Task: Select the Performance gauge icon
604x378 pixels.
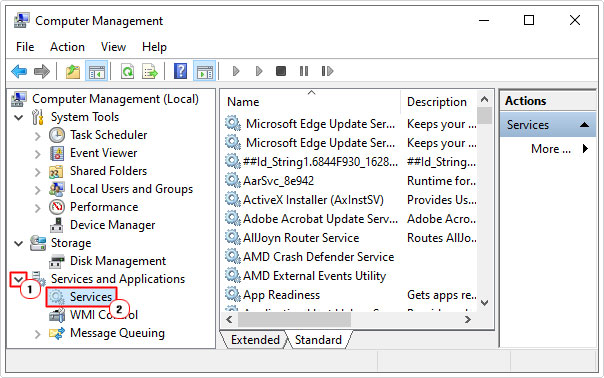Action: point(57,207)
